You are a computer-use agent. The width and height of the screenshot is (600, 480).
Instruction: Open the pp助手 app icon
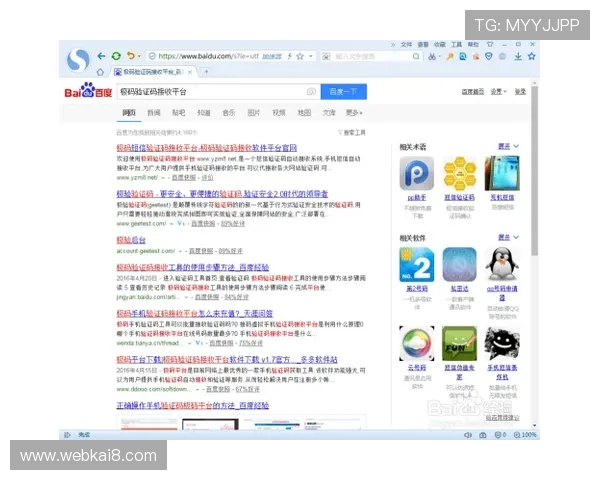(x=416, y=175)
